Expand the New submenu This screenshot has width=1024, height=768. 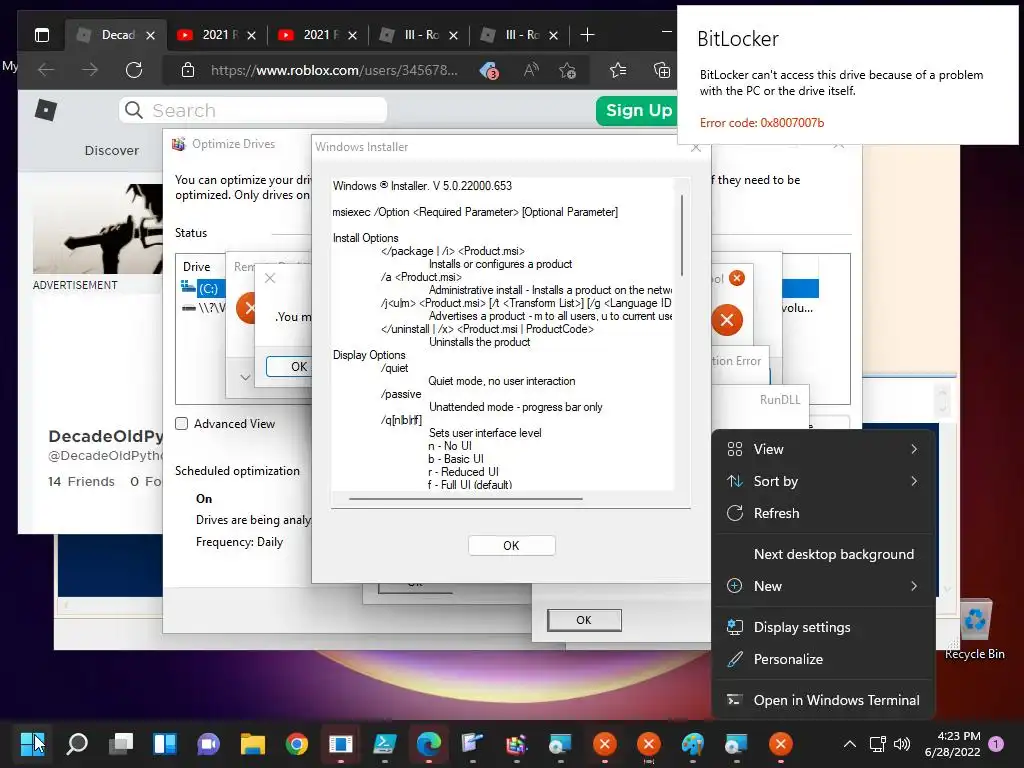(x=823, y=586)
